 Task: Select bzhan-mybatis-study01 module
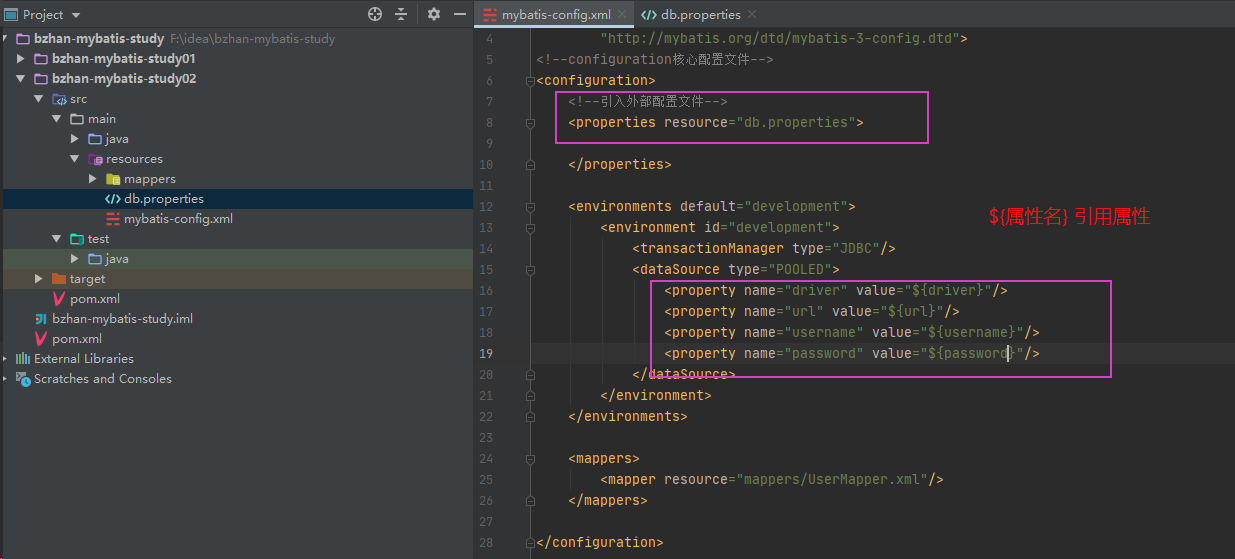(x=124, y=59)
